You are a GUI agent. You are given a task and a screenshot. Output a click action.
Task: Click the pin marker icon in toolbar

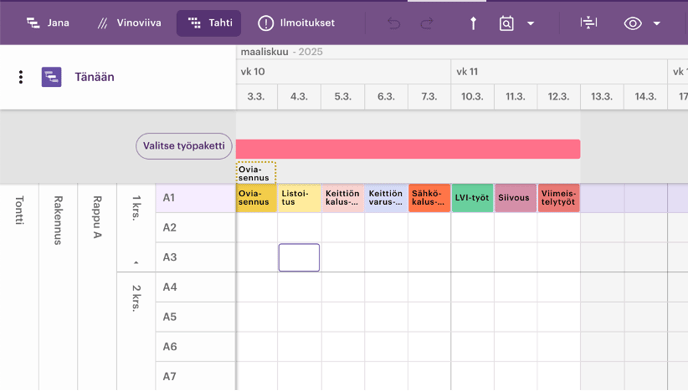[x=473, y=23]
